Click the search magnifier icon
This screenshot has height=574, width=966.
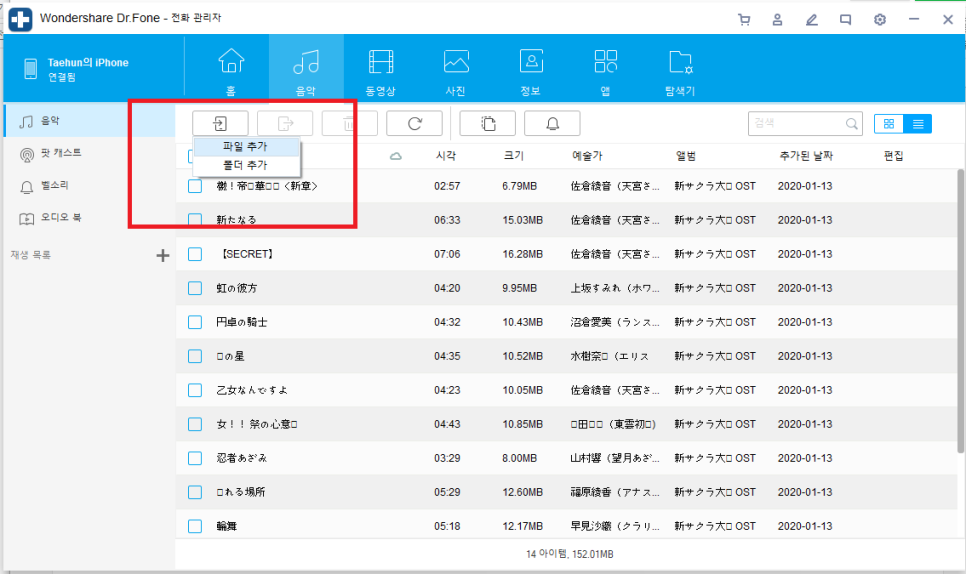coord(851,124)
